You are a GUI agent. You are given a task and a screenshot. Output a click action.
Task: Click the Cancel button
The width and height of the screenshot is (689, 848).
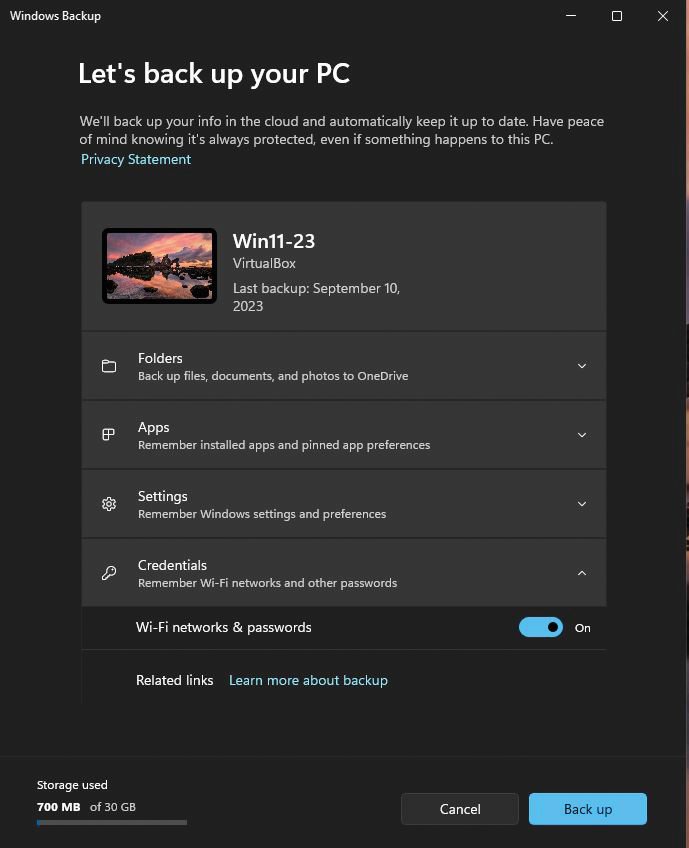tap(460, 809)
